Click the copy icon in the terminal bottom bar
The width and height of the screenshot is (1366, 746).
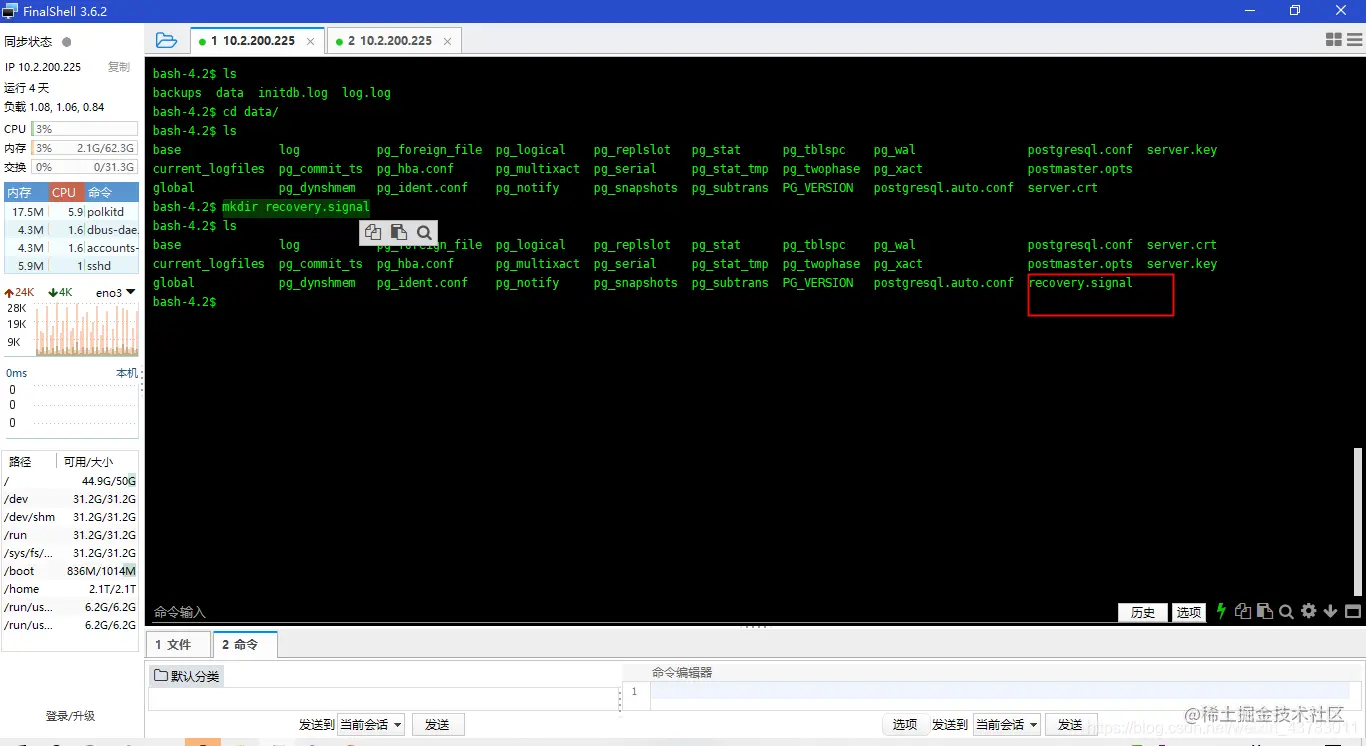(1243, 611)
